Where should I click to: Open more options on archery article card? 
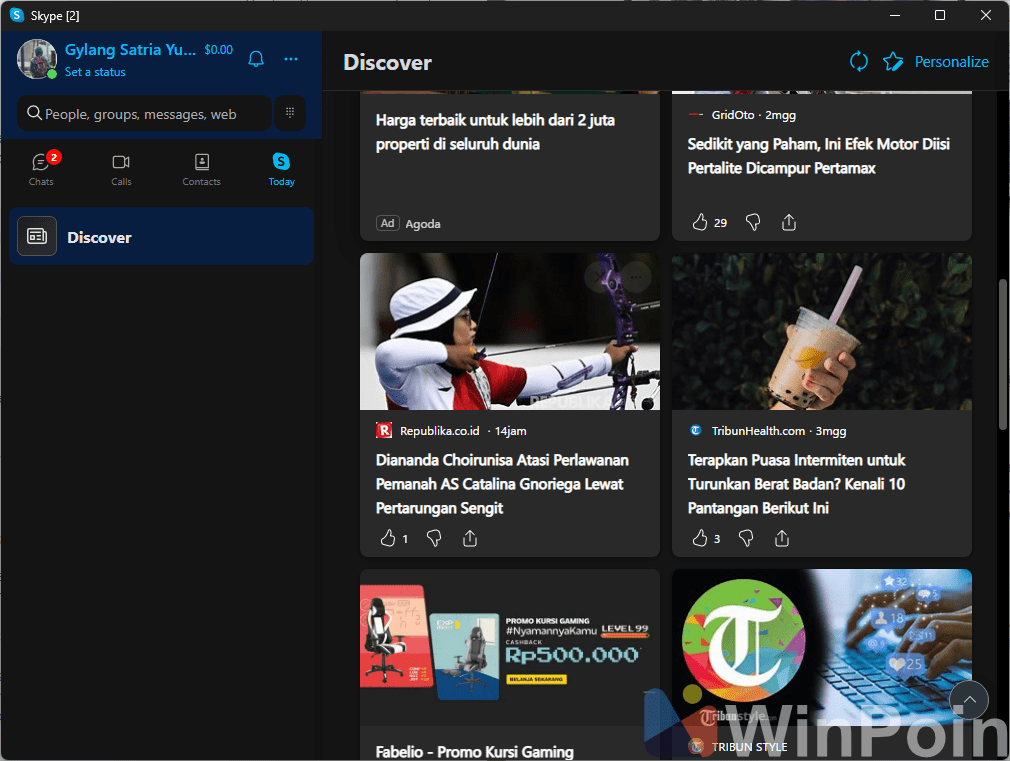[x=635, y=276]
